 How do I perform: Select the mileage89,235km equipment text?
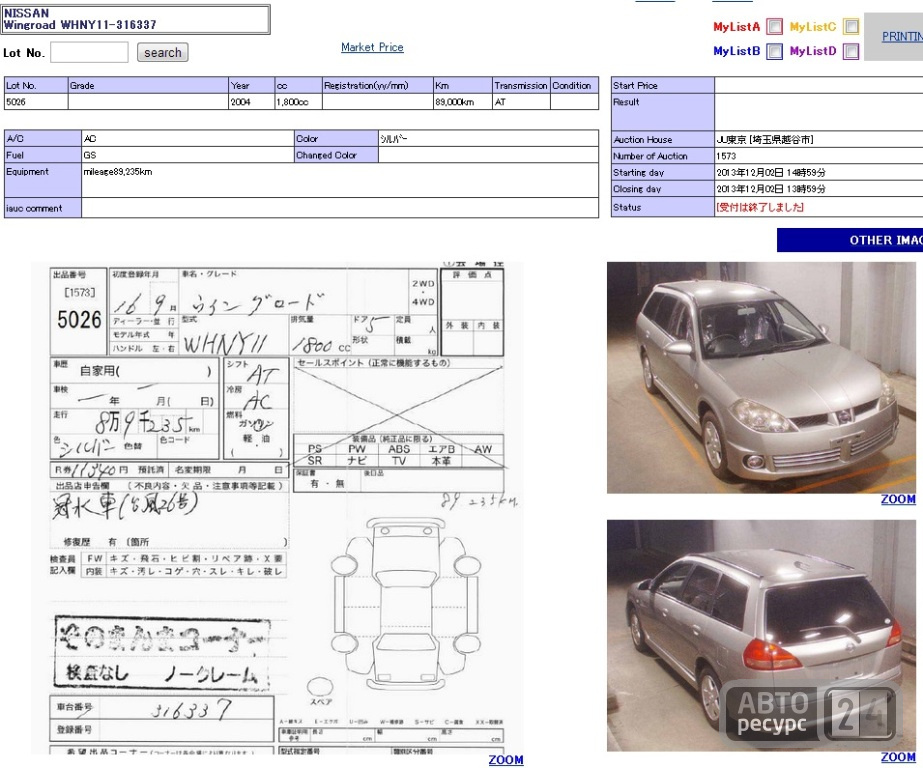tap(118, 172)
